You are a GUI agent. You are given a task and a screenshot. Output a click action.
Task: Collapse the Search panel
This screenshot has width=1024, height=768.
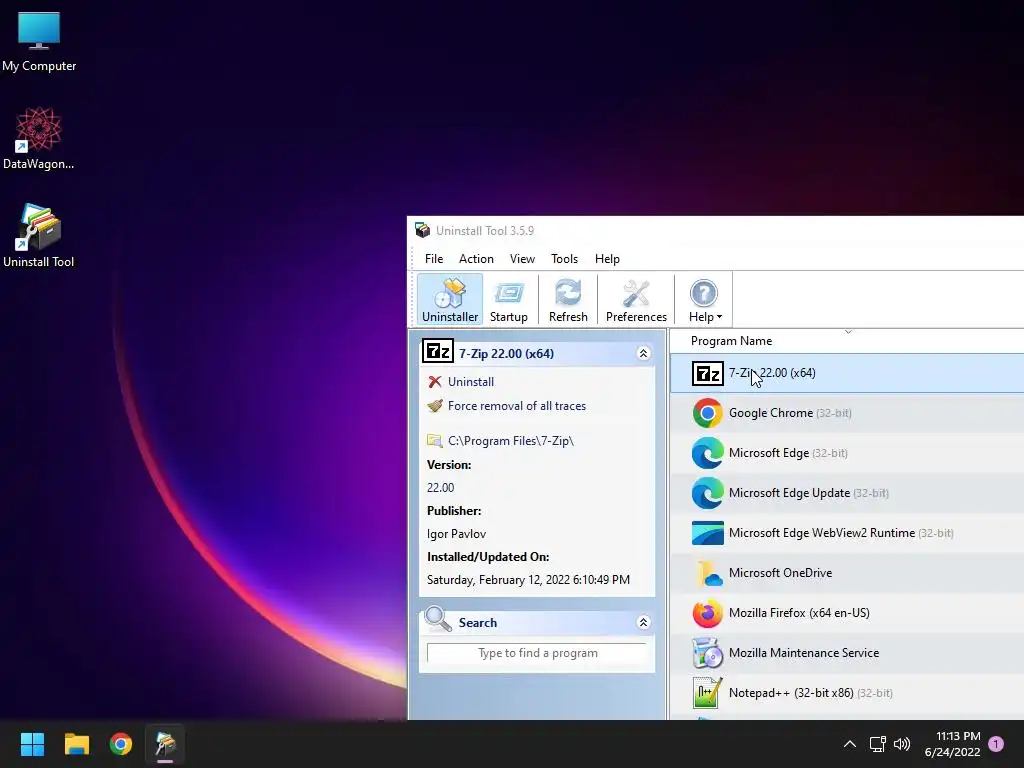(x=643, y=622)
